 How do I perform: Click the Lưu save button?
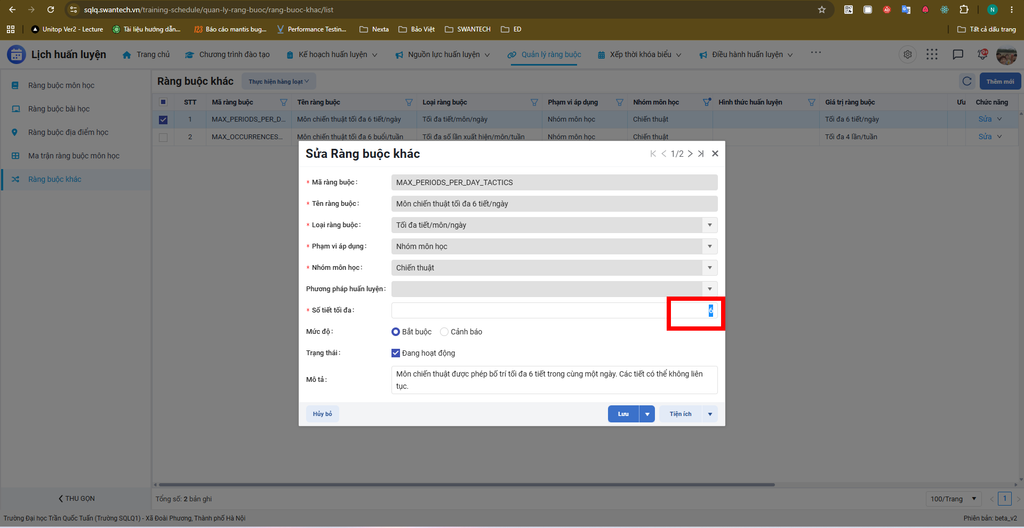tap(624, 414)
